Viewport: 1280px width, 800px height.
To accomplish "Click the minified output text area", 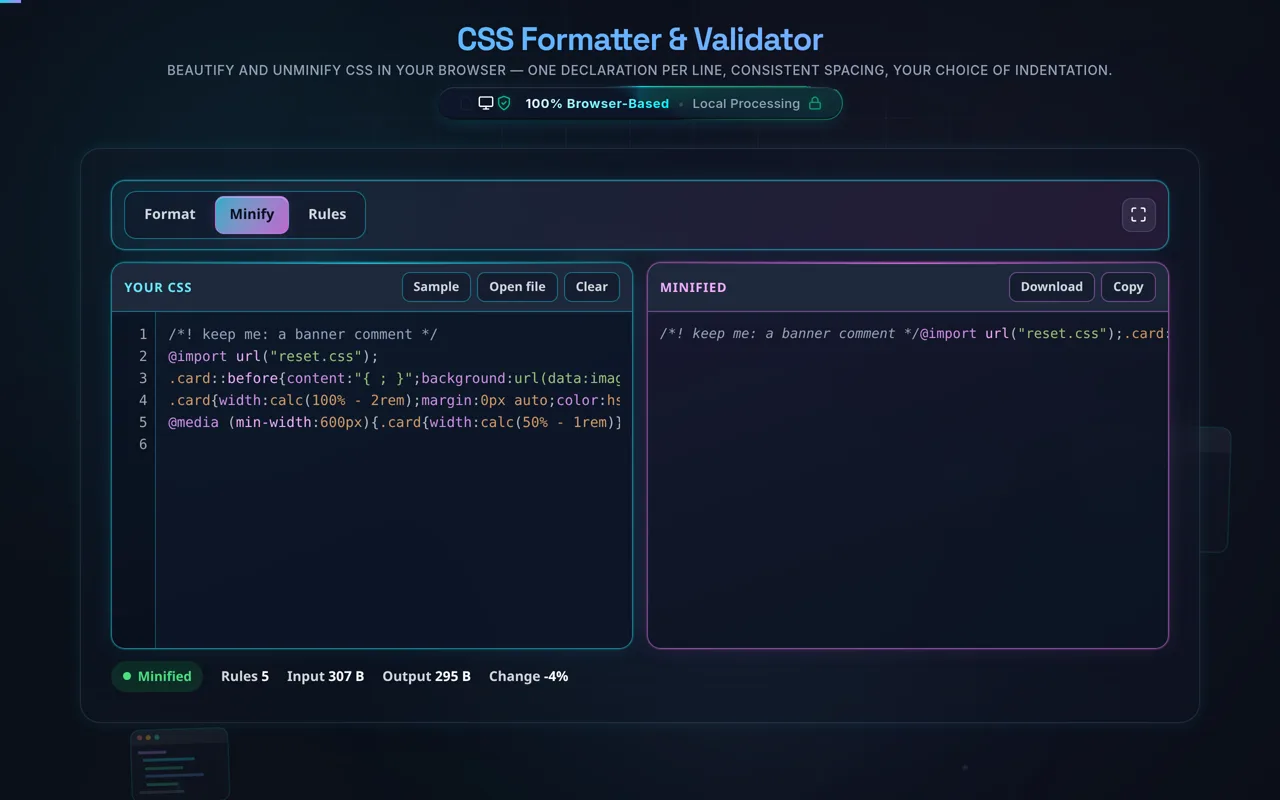I will click(x=908, y=480).
